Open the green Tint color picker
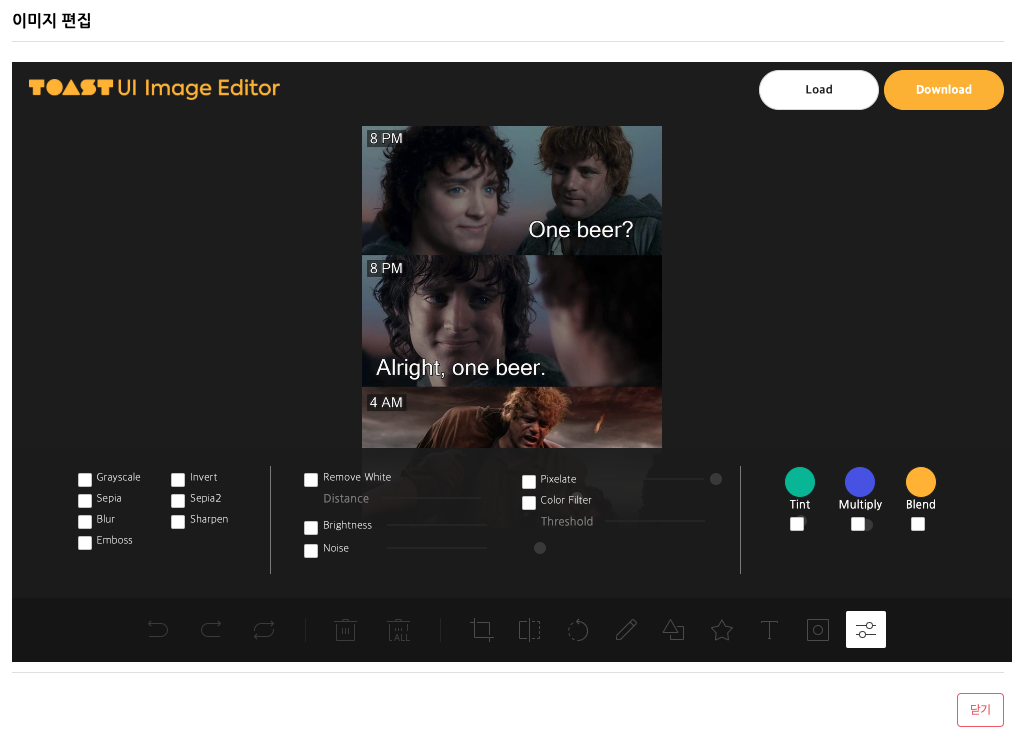The height and width of the screenshot is (736, 1017). coord(800,482)
